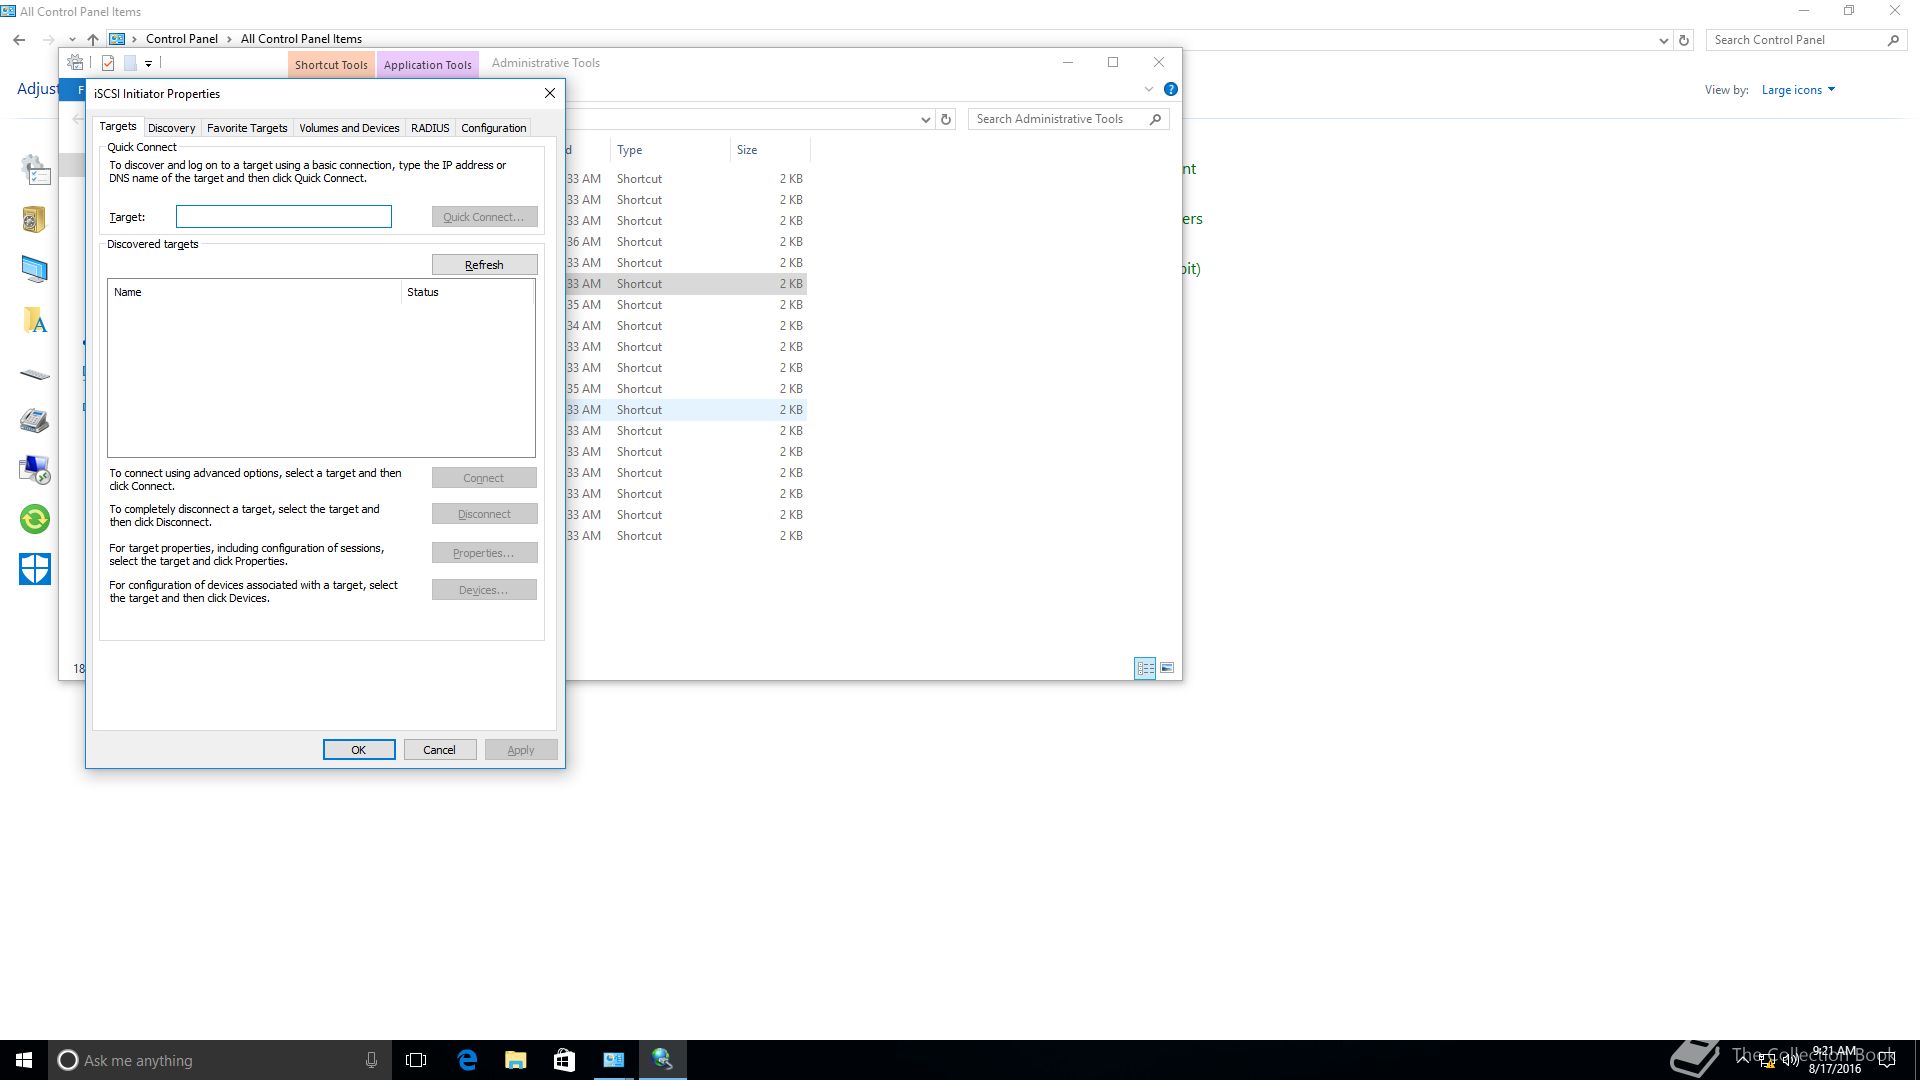Expand the Administrative Tools ribbon chevron
1920x1080 pixels.
coord(1149,89)
